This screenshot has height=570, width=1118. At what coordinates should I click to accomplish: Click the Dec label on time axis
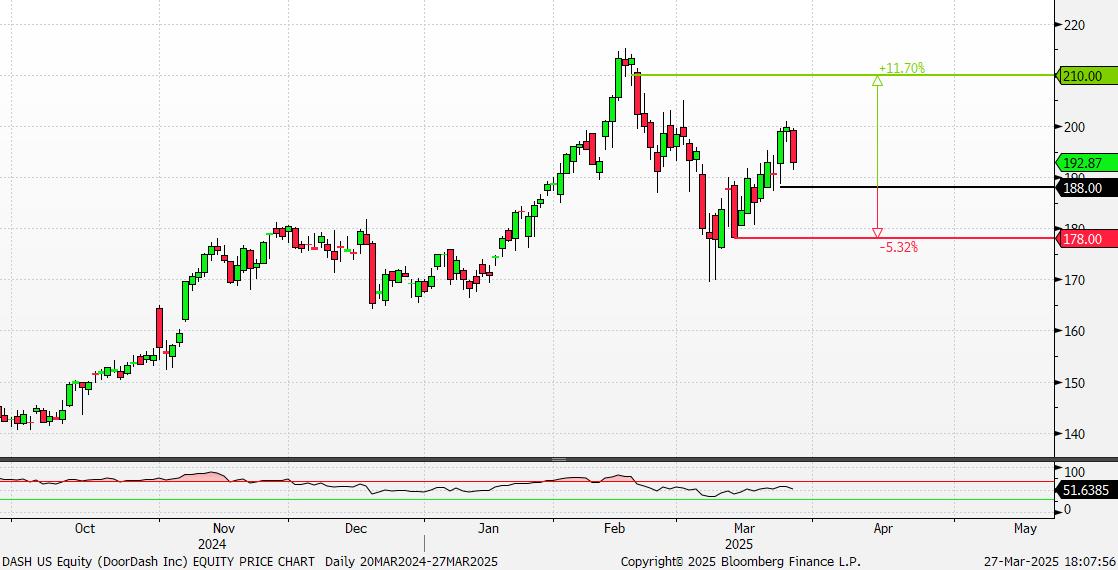355,529
